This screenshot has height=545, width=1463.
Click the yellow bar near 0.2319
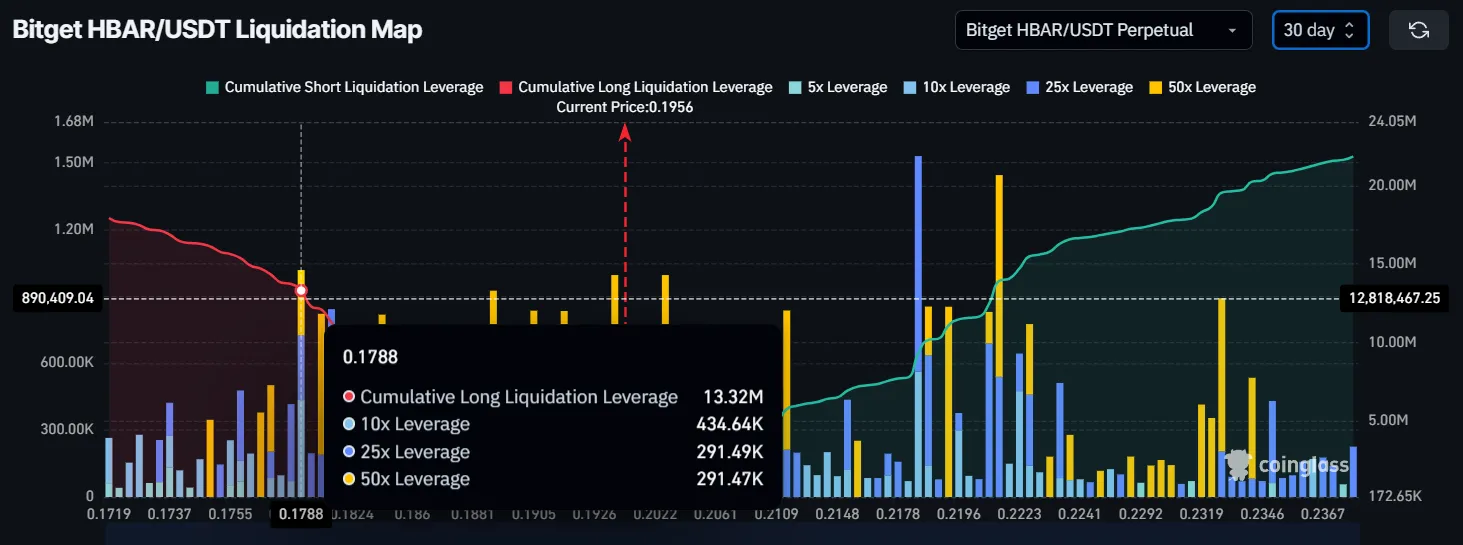click(x=1222, y=397)
